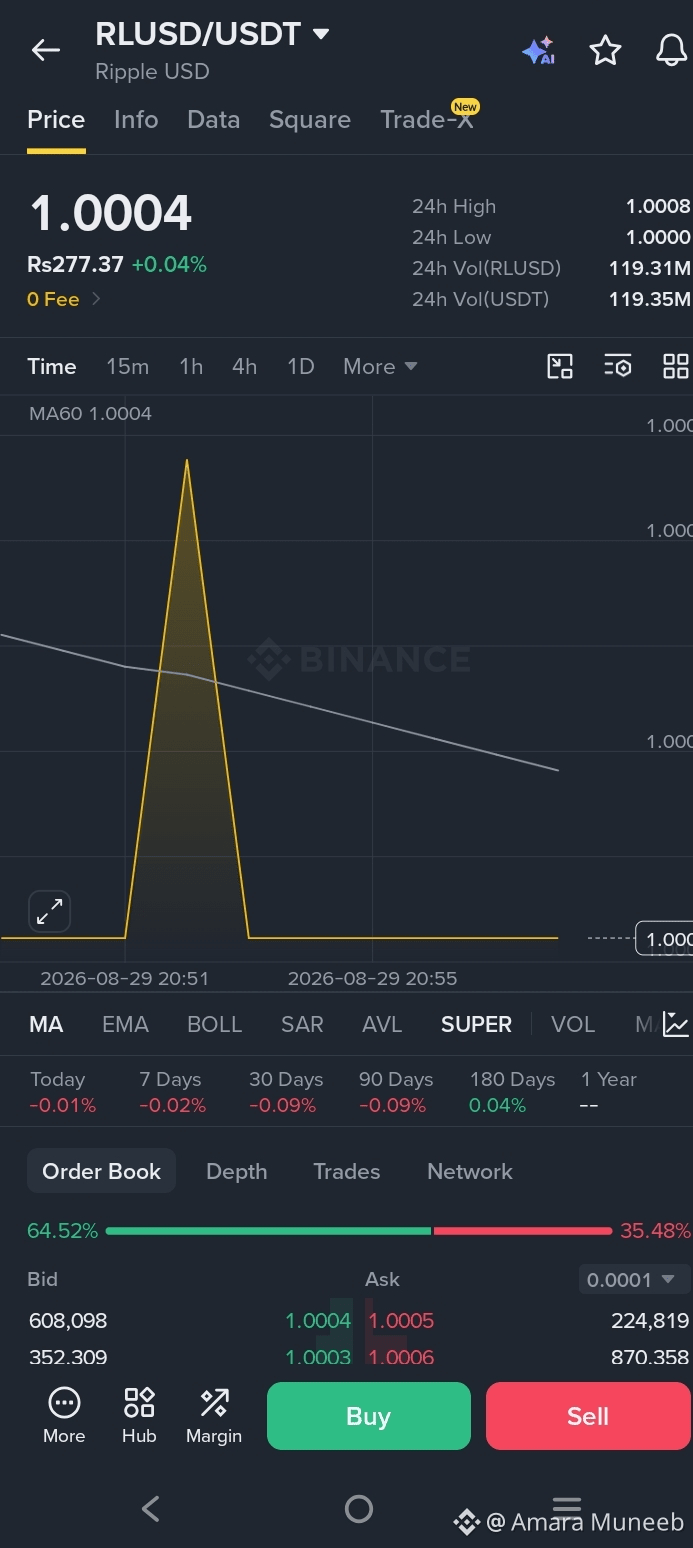Switch to the Square tab
The image size is (693, 1548).
310,120
